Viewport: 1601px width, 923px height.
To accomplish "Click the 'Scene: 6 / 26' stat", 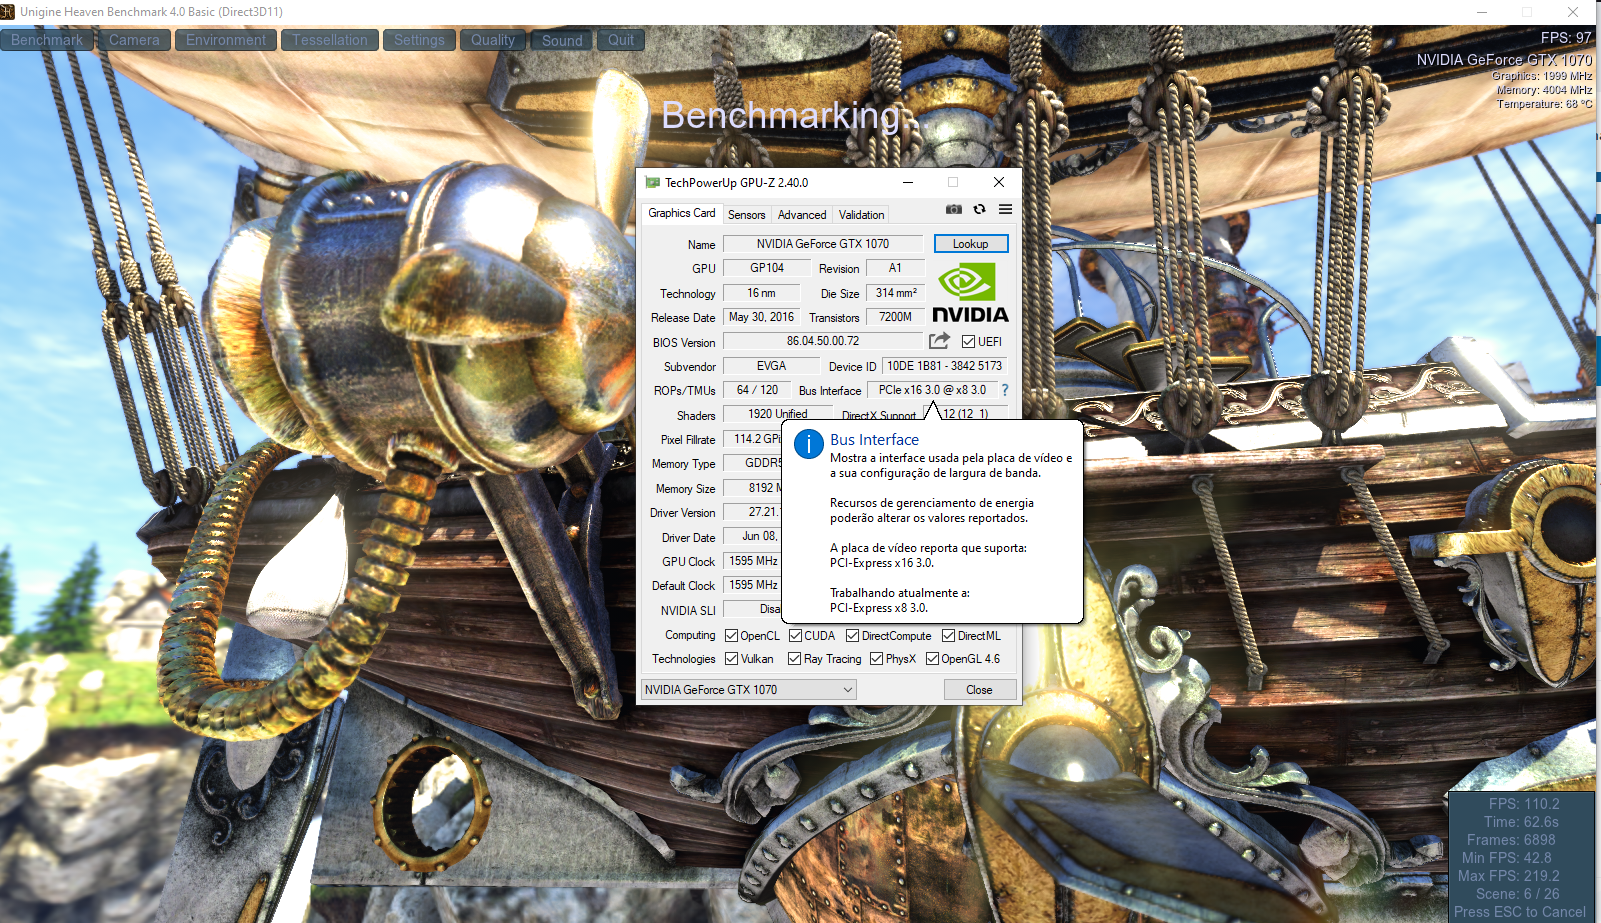I will point(1517,894).
